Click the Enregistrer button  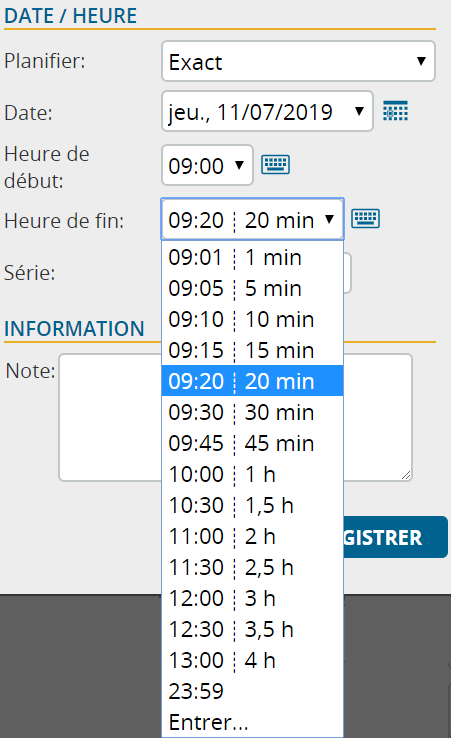pos(395,537)
